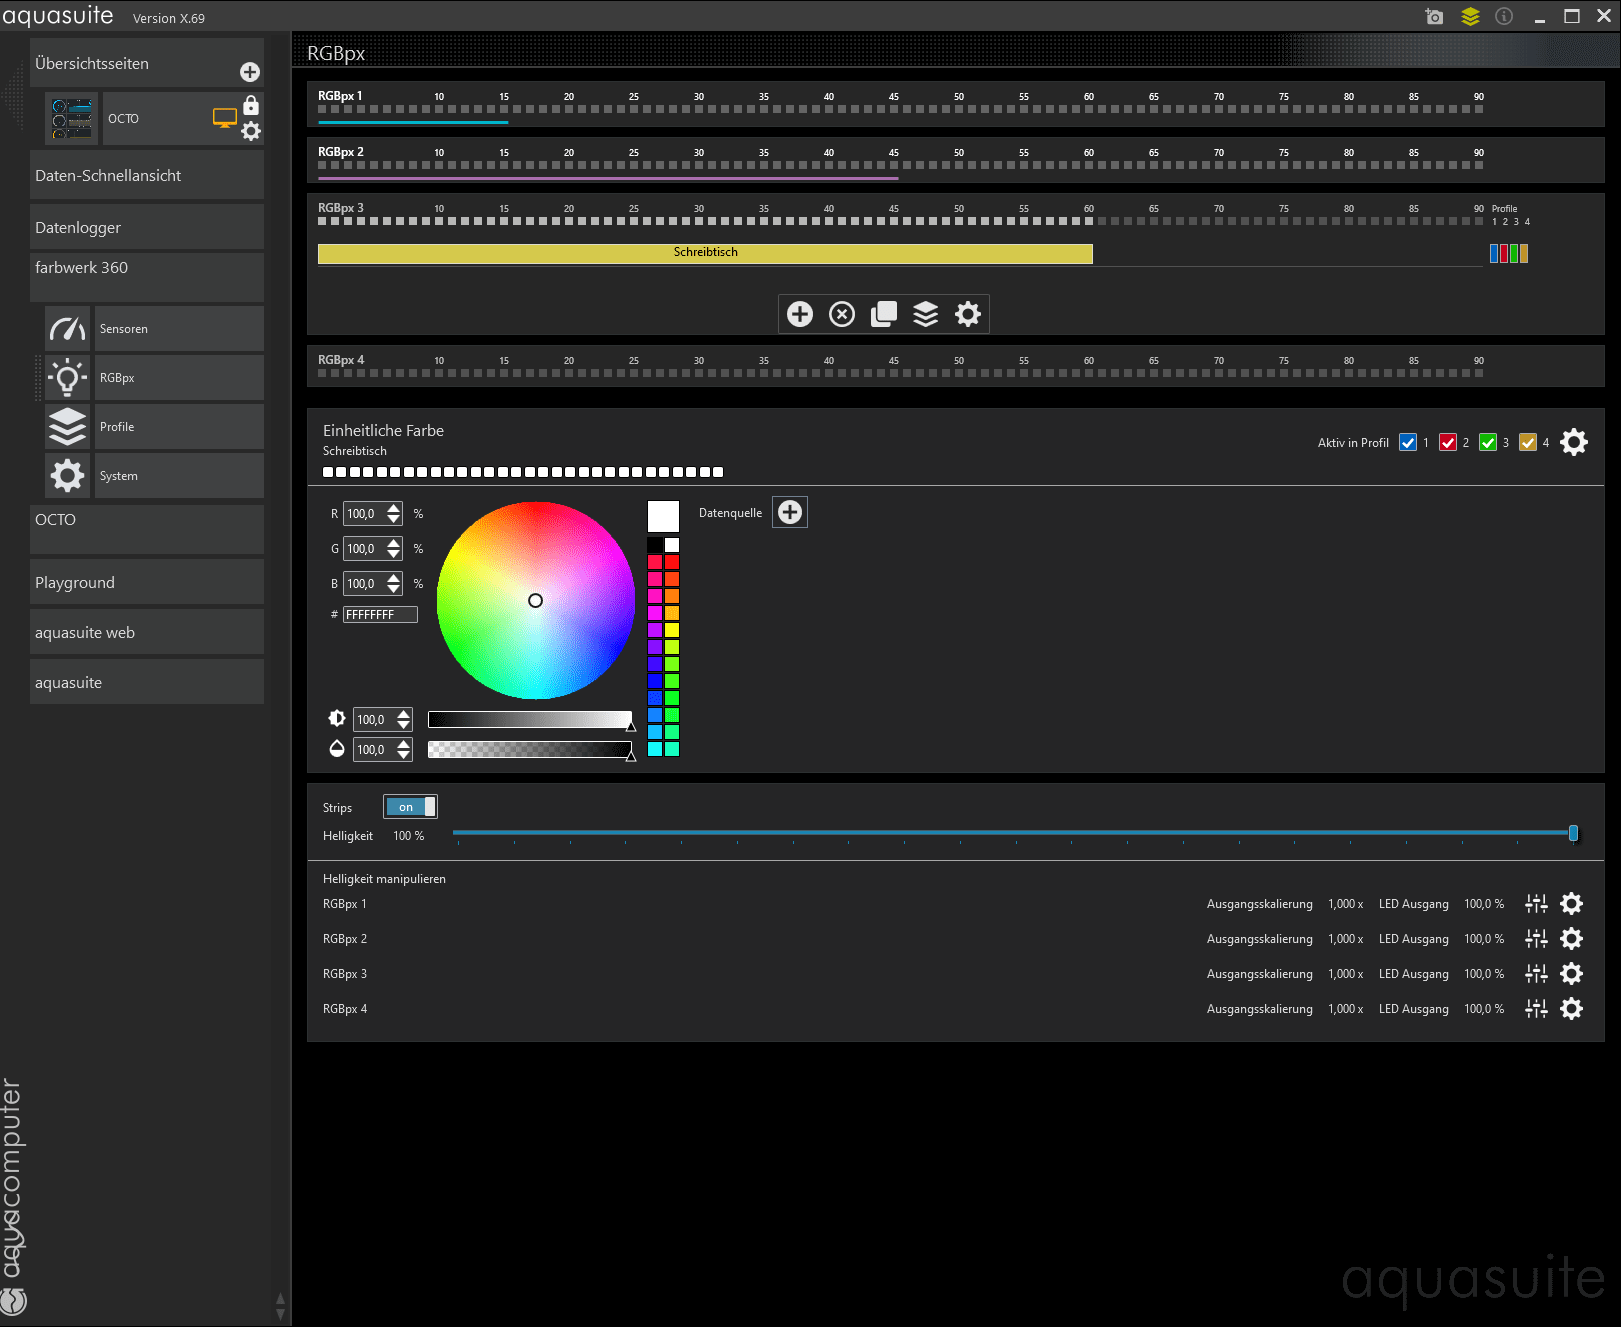Increase the R value with up arrow

394,508
